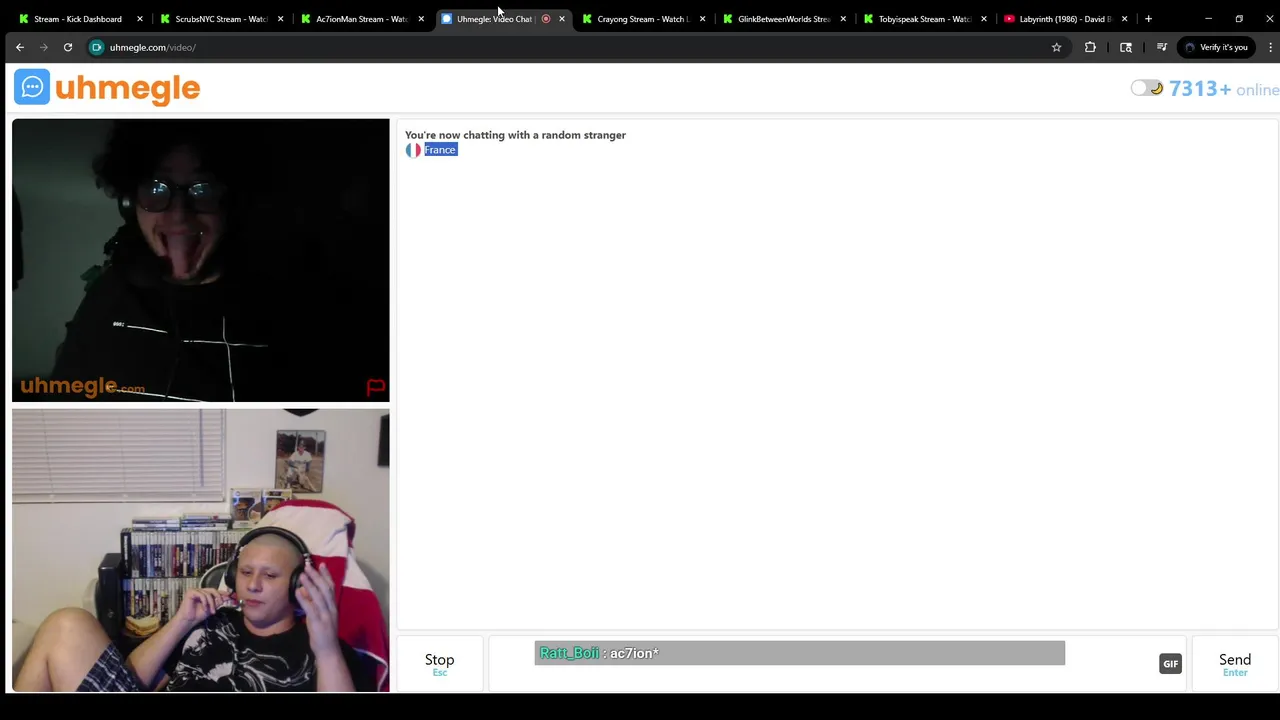Screen dimensions: 1280x720
Task: Close the Ac7ionMan Stream tab
Action: [421, 19]
